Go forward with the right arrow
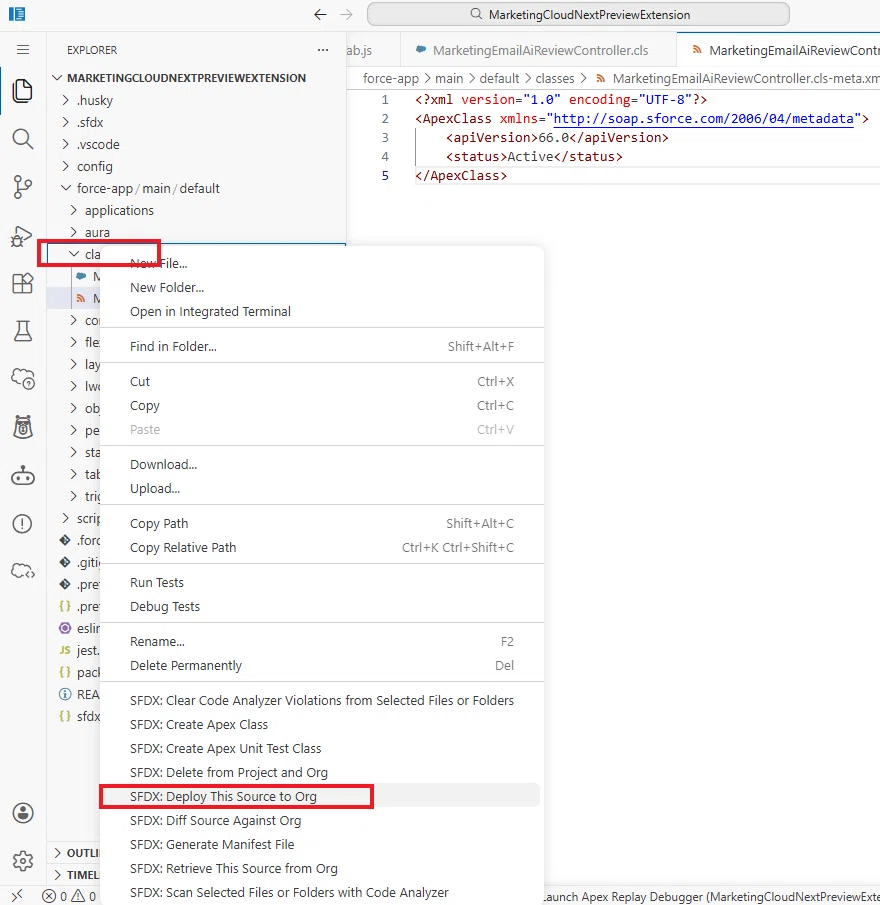880x905 pixels. click(346, 14)
